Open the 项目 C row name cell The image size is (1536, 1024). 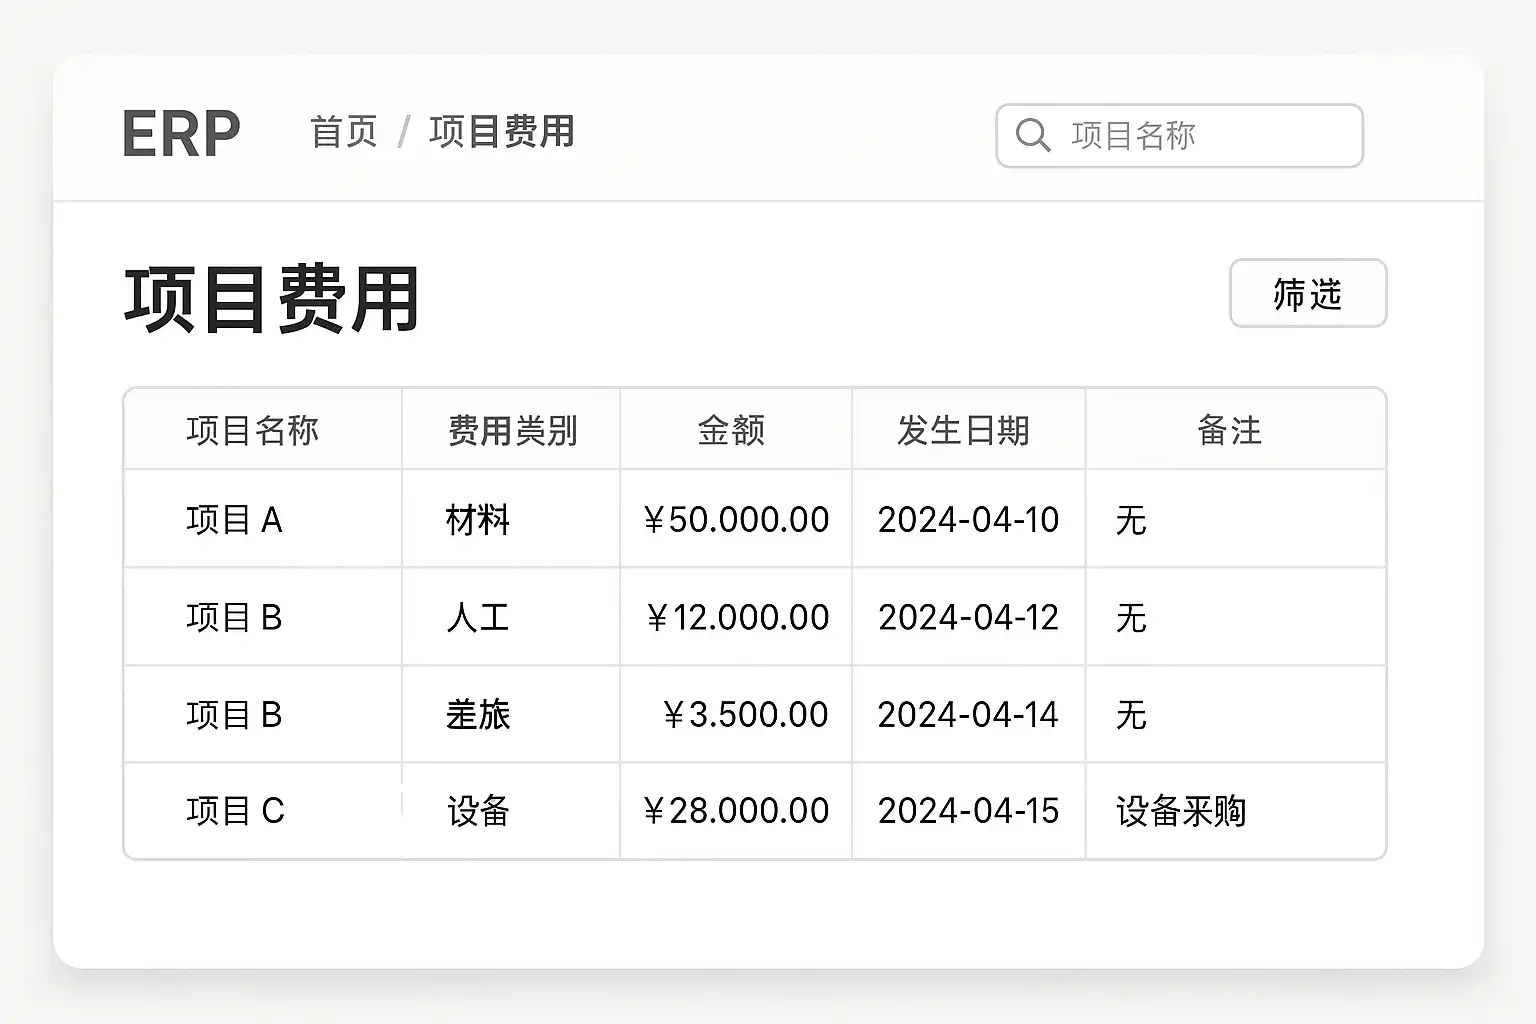[235, 811]
